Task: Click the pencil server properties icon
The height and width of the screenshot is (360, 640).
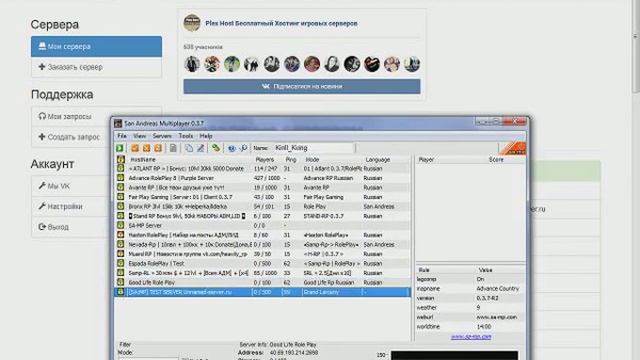Action: pos(200,148)
